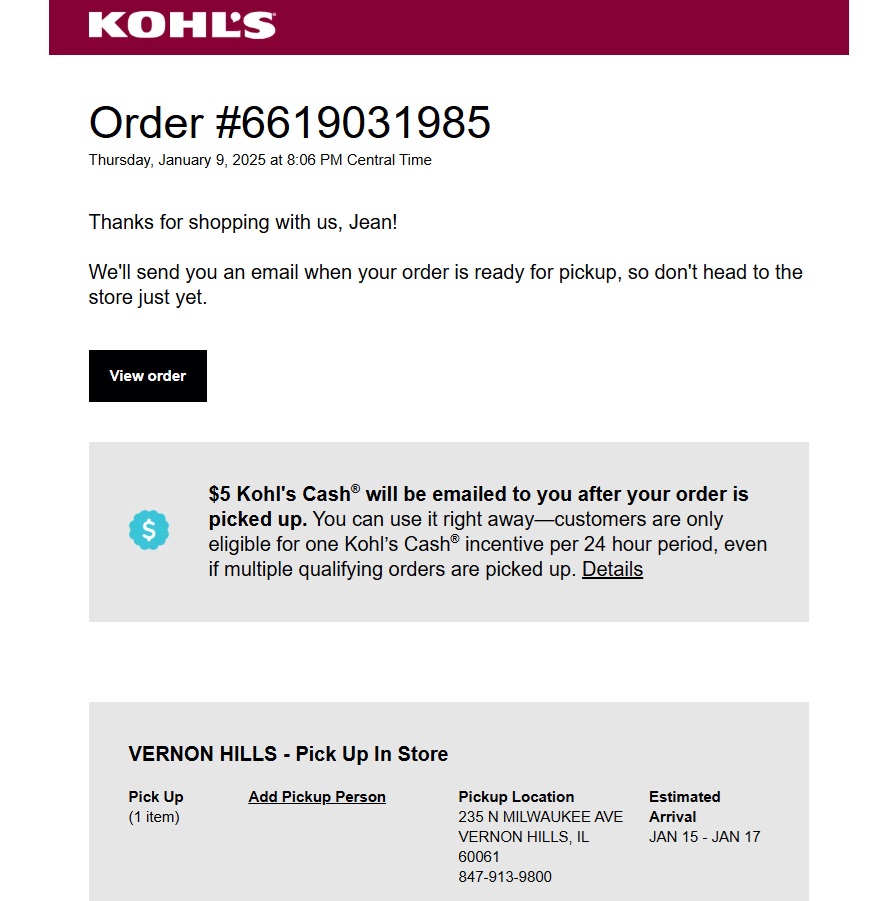Click the store phone number 847-913-9800
Screen dimensions: 890x901
(x=504, y=876)
